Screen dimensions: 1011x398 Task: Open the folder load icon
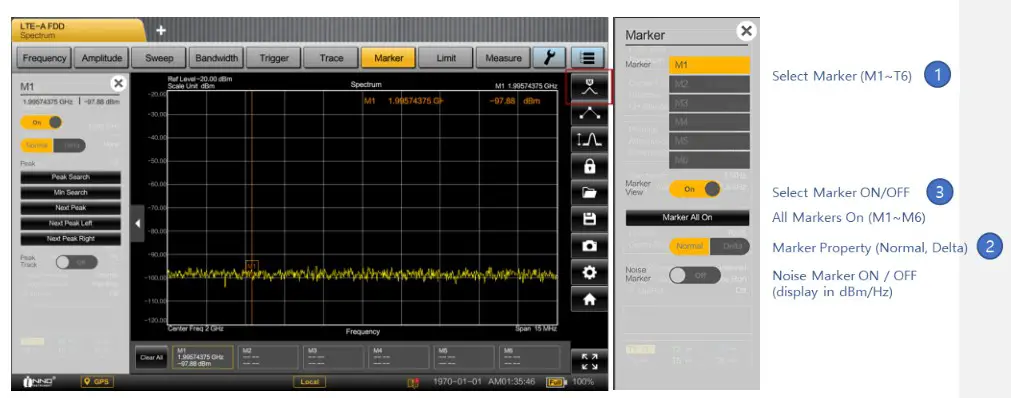pyautogui.click(x=589, y=192)
